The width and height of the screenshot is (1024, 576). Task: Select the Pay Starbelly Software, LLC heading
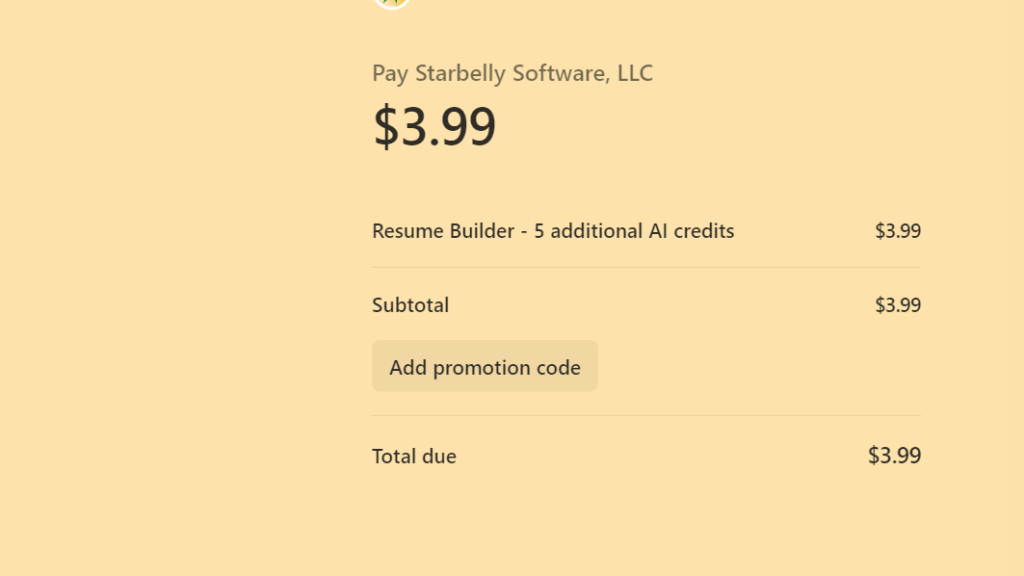click(511, 73)
